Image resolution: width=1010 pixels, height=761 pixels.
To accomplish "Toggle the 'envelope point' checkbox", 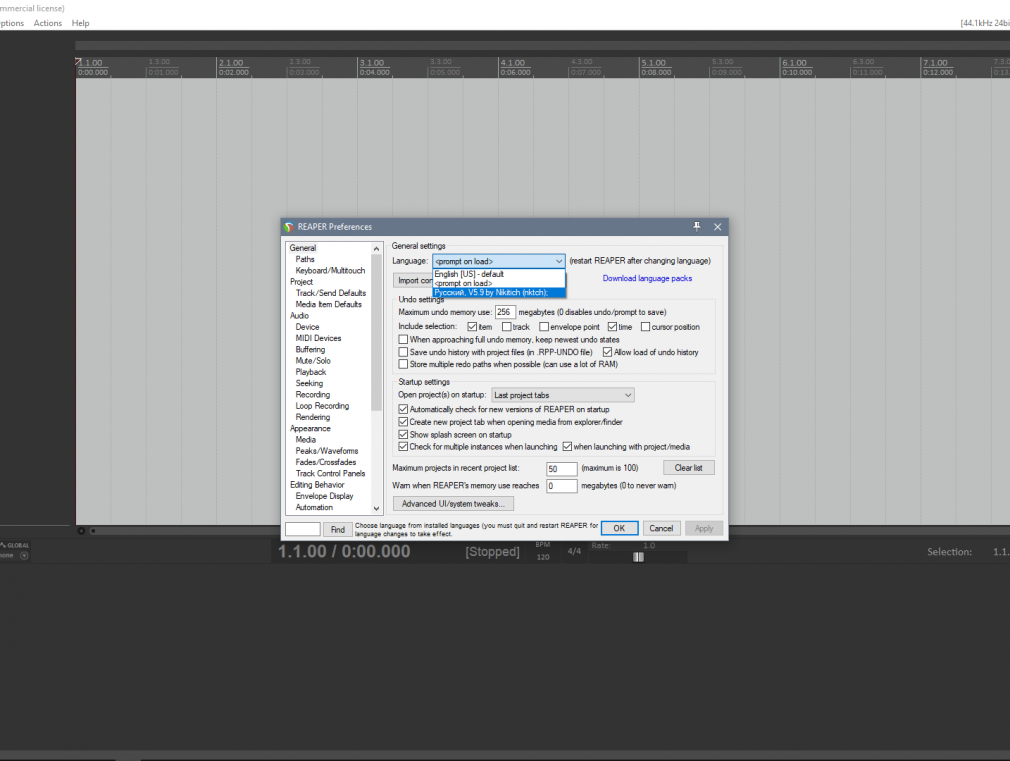I will [x=544, y=327].
